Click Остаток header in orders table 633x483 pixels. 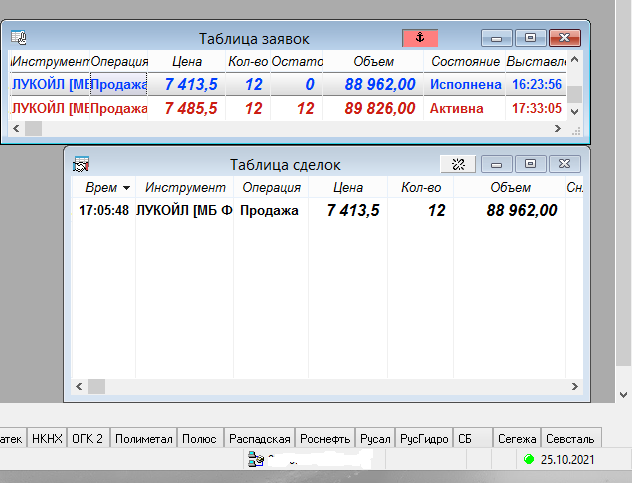297,61
